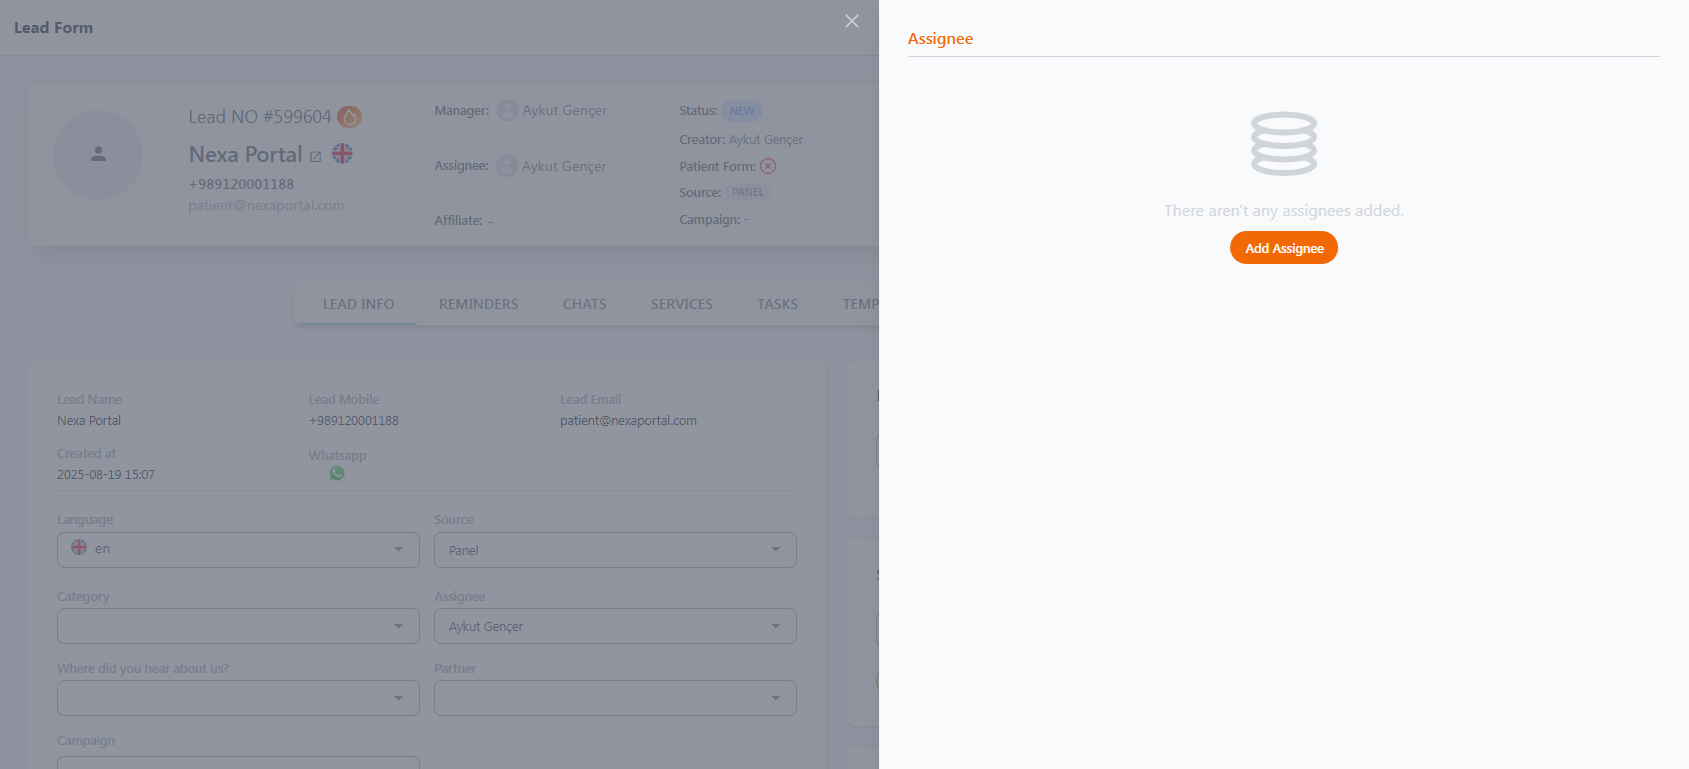Click the Campaign field at the bottom of the form
1689x769 pixels.
(238, 762)
